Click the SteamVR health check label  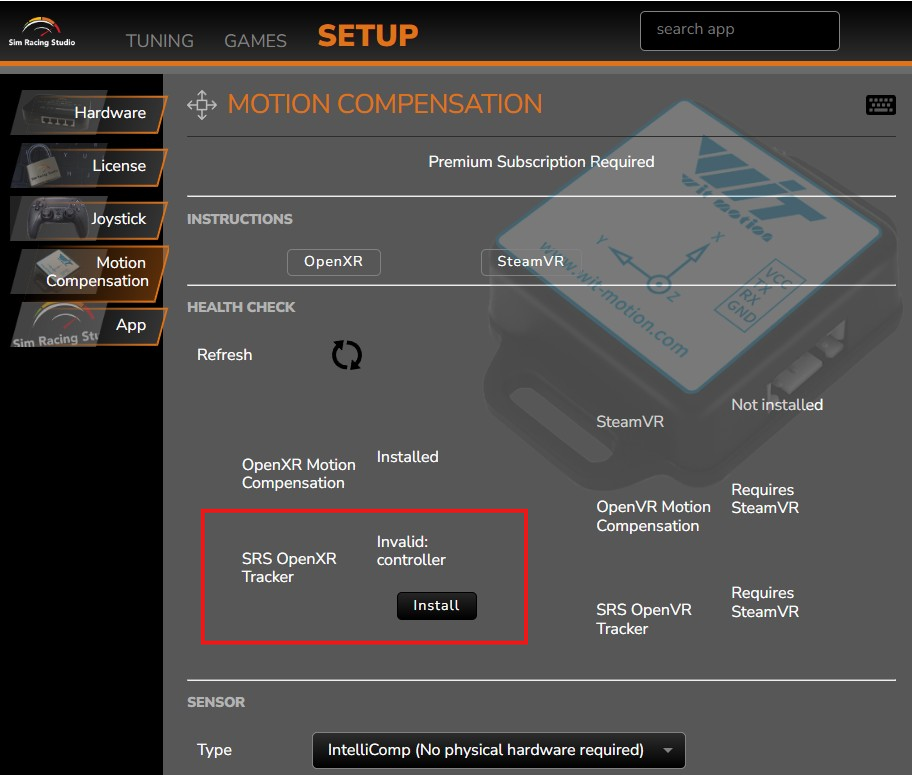[x=630, y=421]
